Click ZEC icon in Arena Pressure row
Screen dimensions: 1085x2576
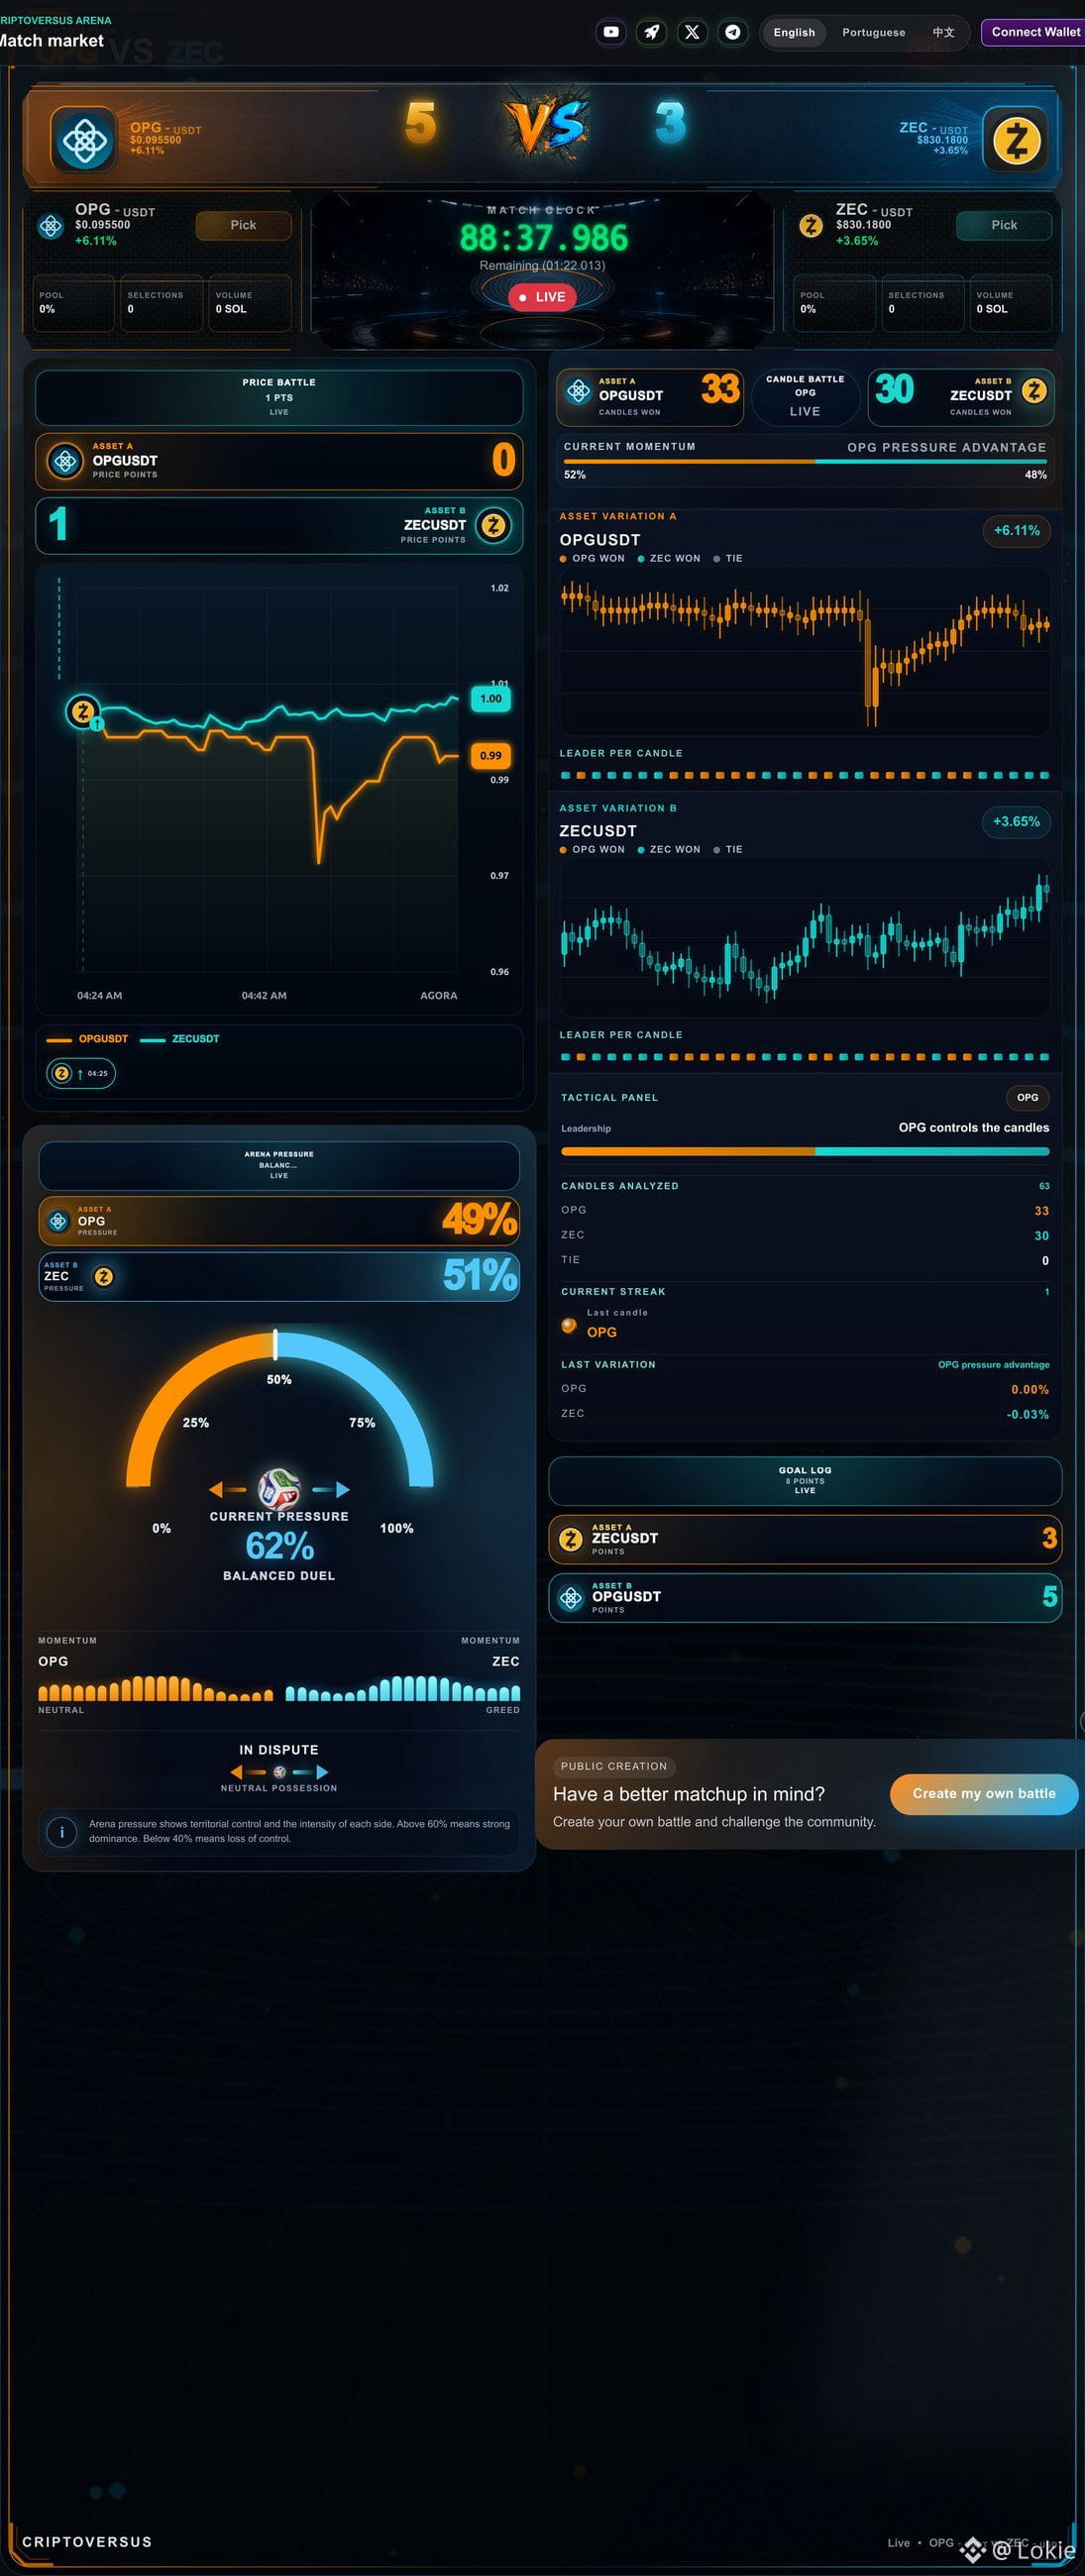tap(103, 1276)
